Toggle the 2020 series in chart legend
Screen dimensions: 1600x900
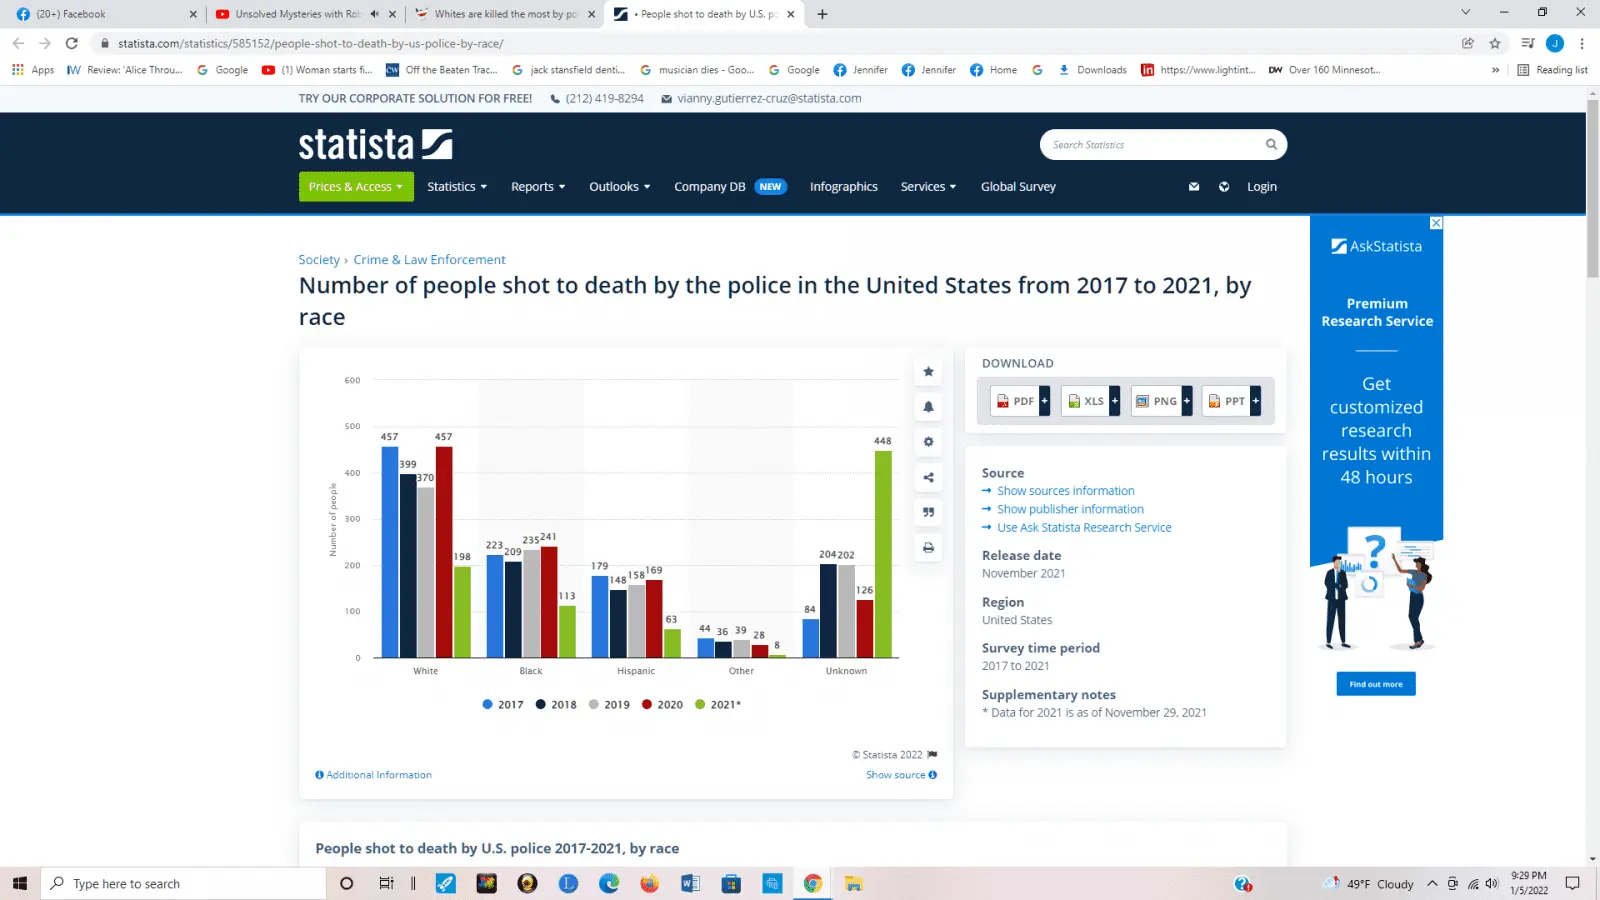click(x=662, y=705)
